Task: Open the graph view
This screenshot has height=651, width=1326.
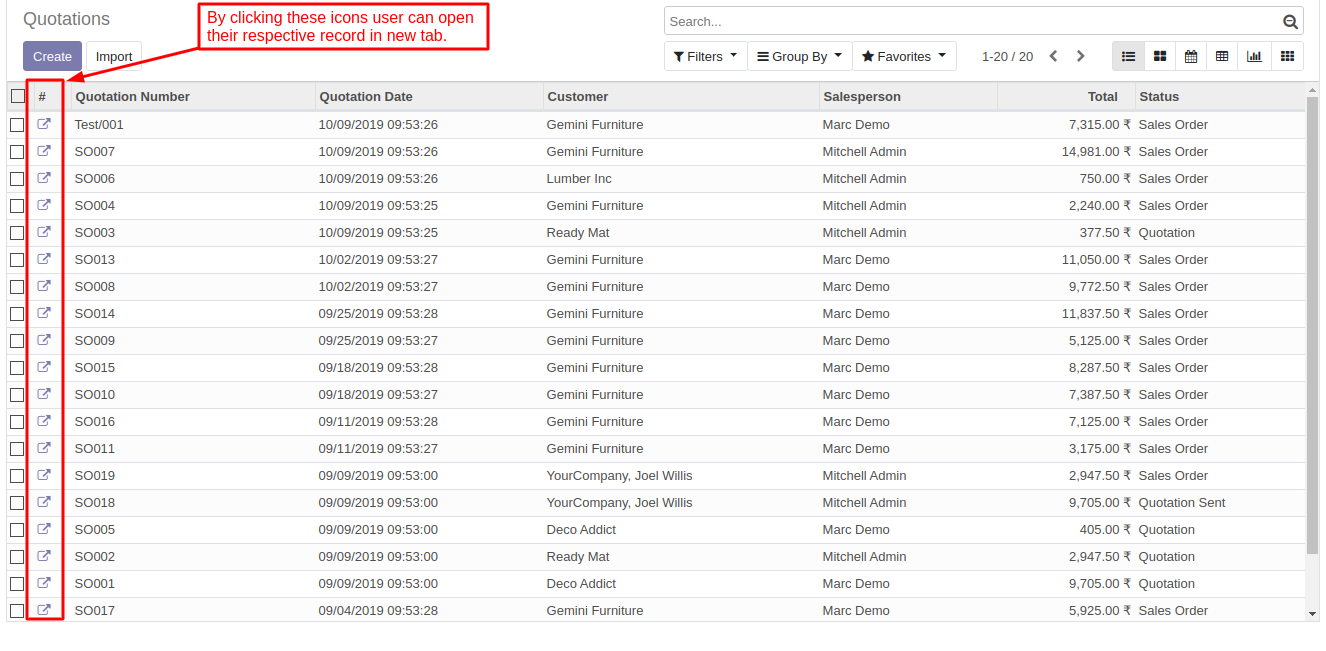Action: click(x=1253, y=57)
